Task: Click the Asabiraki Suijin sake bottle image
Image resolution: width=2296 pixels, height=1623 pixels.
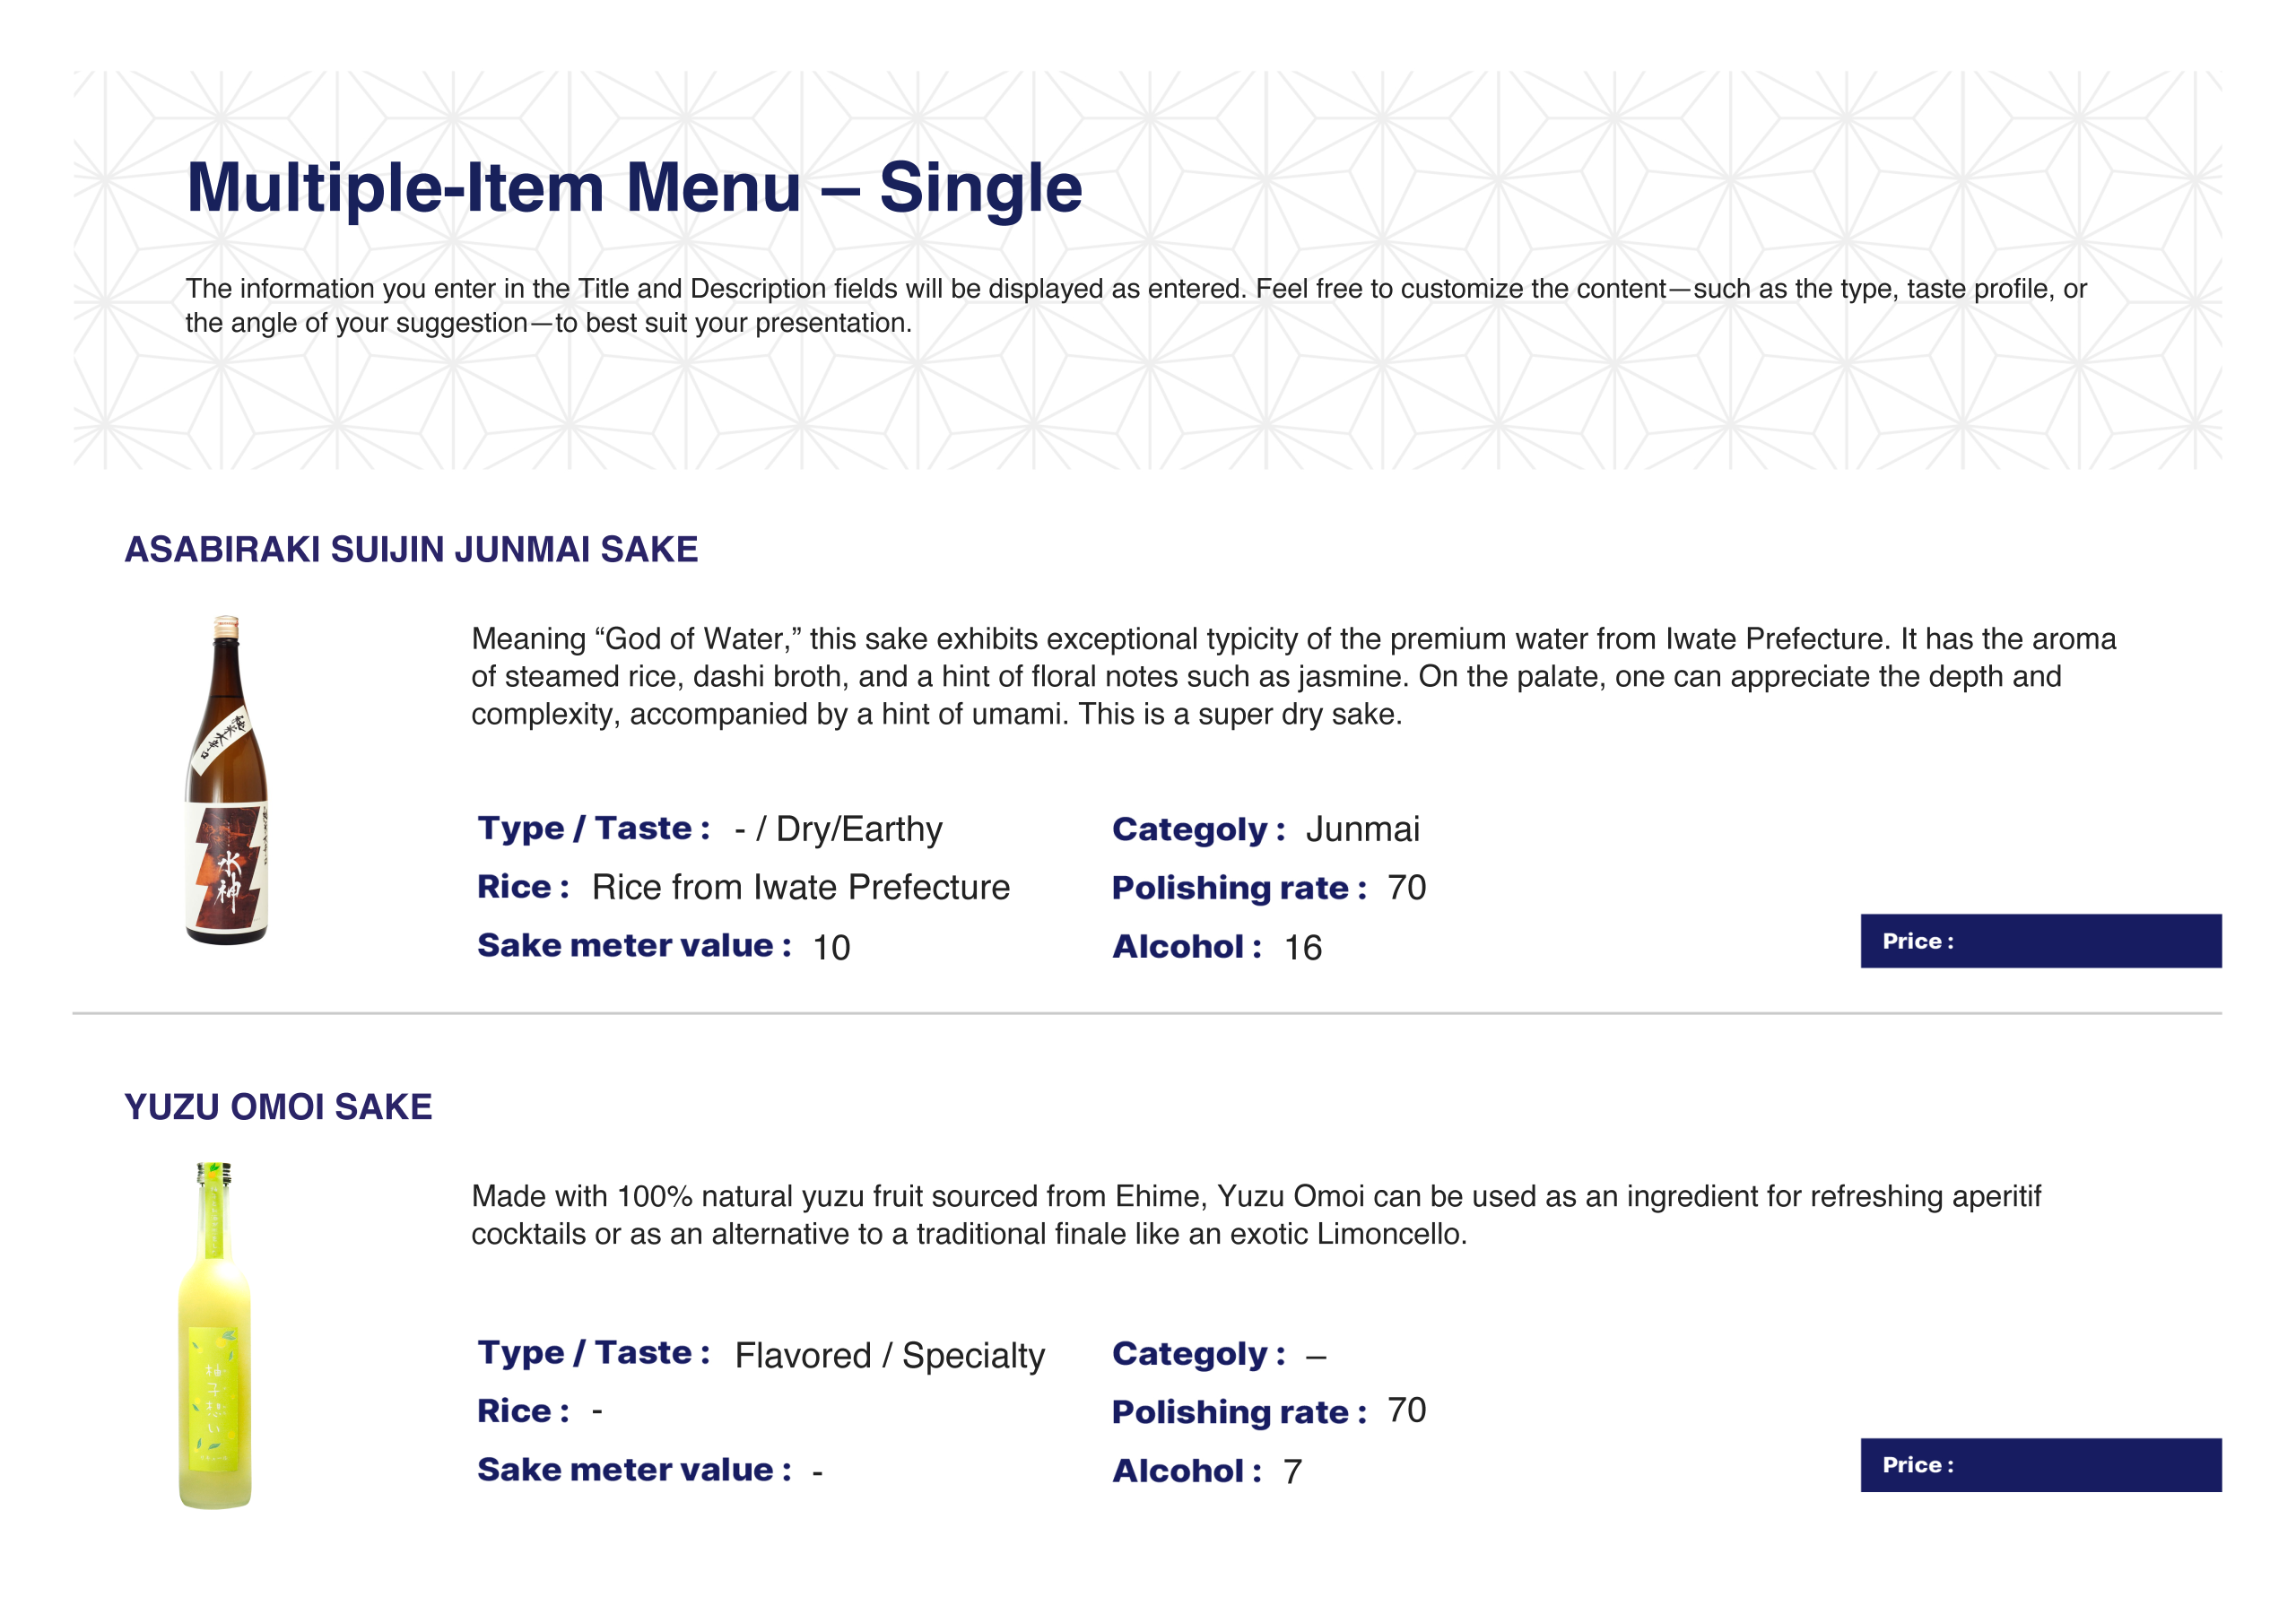Action: 227,780
